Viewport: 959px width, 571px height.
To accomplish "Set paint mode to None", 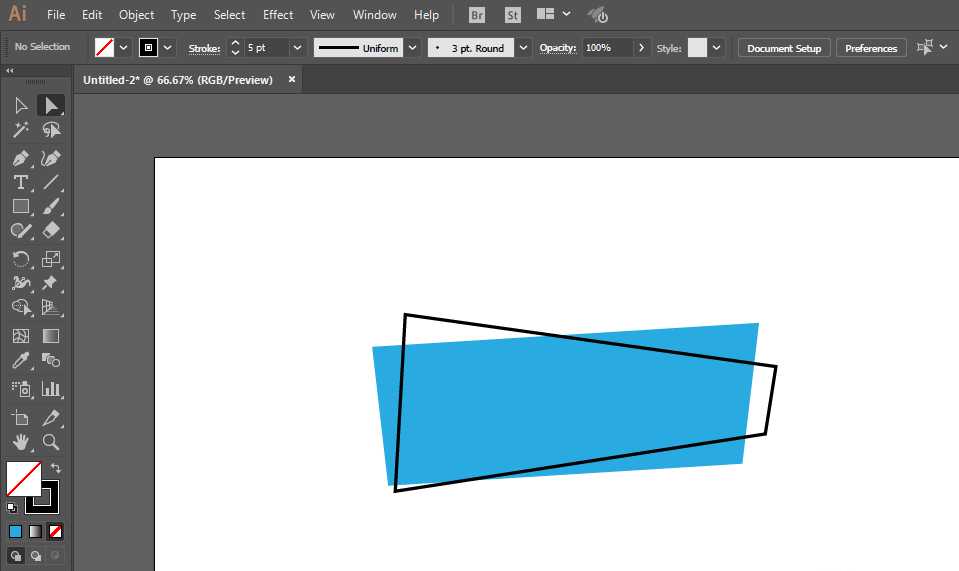I will click(x=56, y=531).
